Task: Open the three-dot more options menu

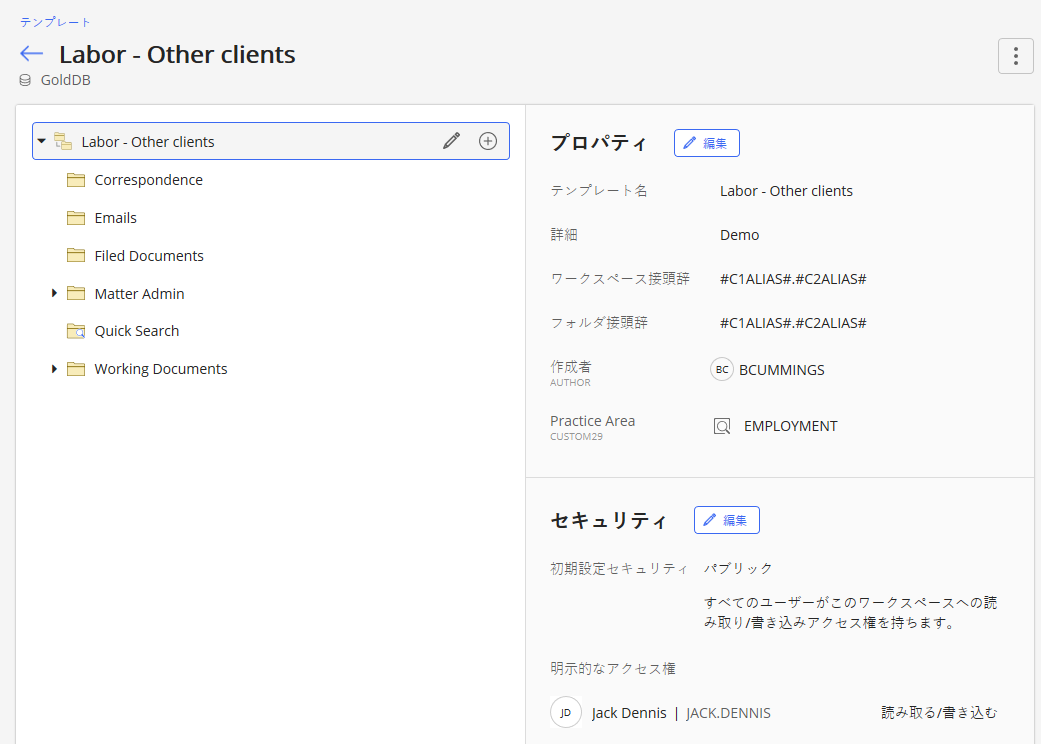Action: (1015, 56)
